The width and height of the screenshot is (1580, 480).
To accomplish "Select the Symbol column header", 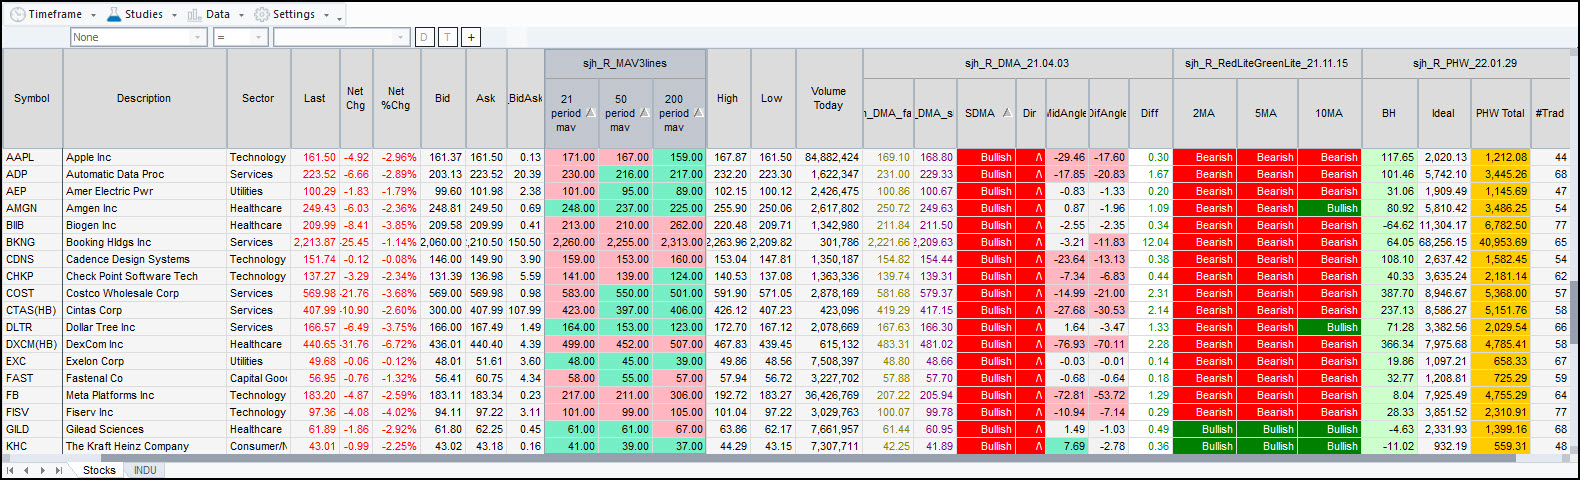I will coord(32,98).
